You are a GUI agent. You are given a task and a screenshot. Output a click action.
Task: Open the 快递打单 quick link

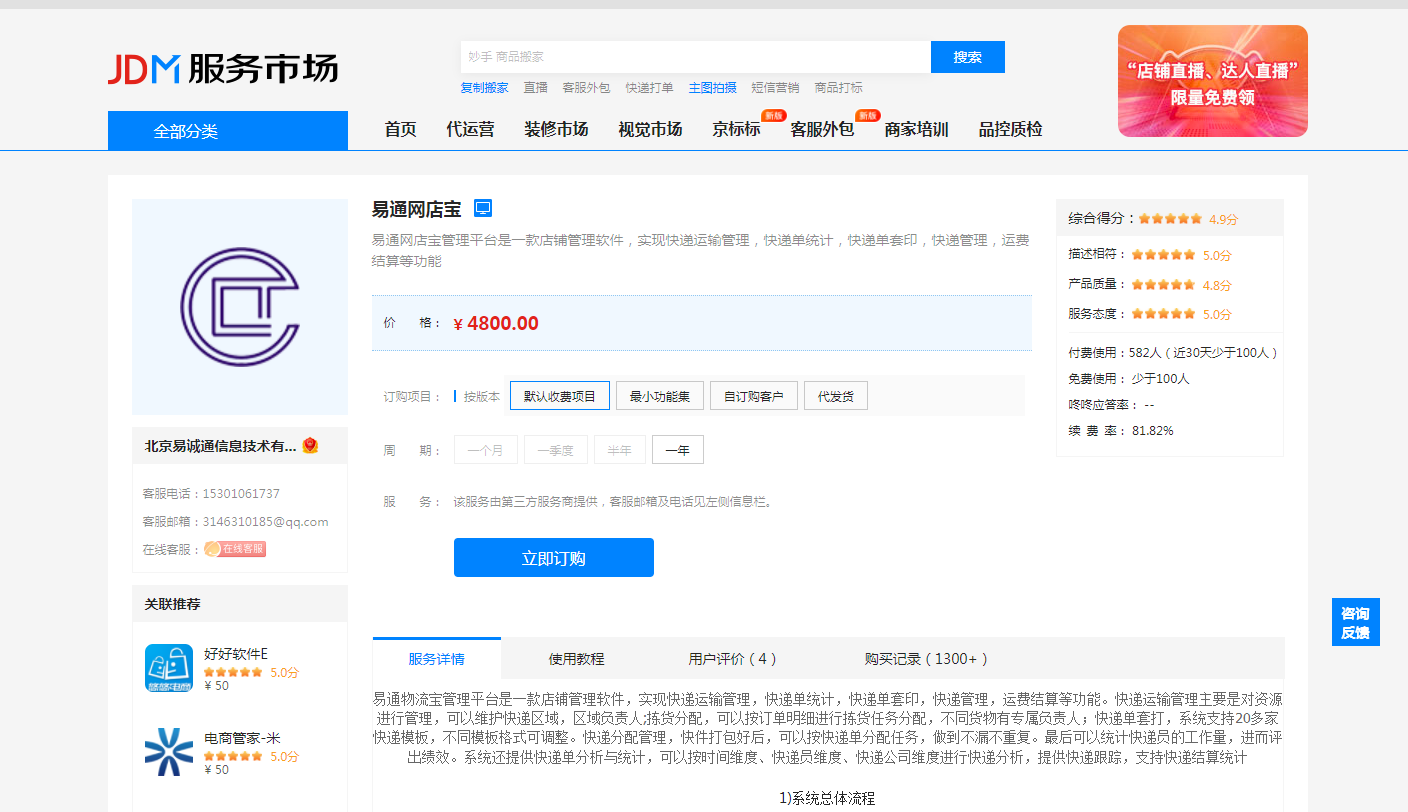(x=650, y=88)
